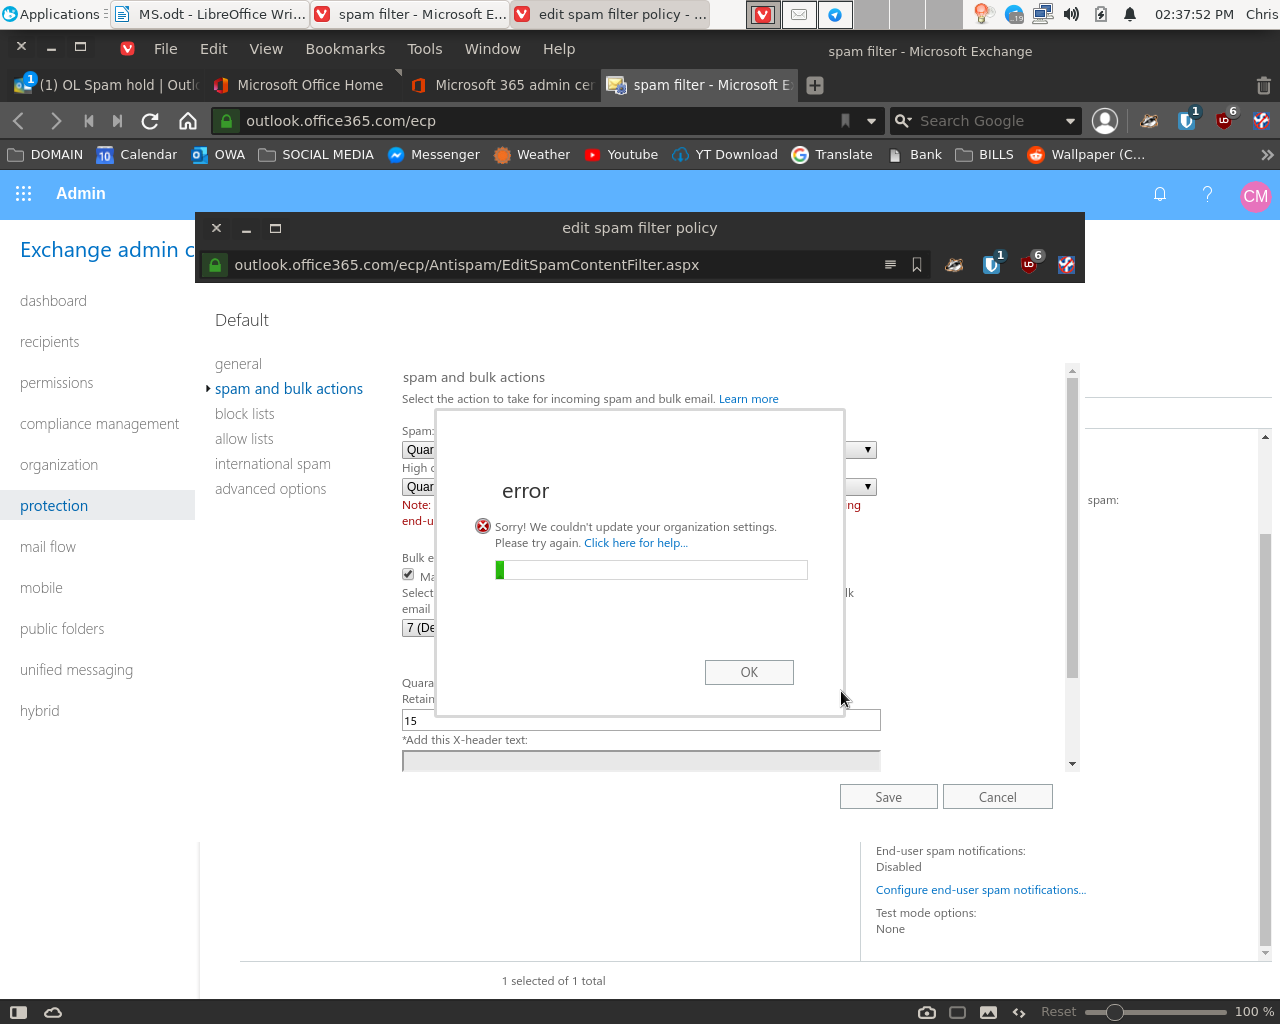Show more bookmarks chevron

pyautogui.click(x=1267, y=155)
